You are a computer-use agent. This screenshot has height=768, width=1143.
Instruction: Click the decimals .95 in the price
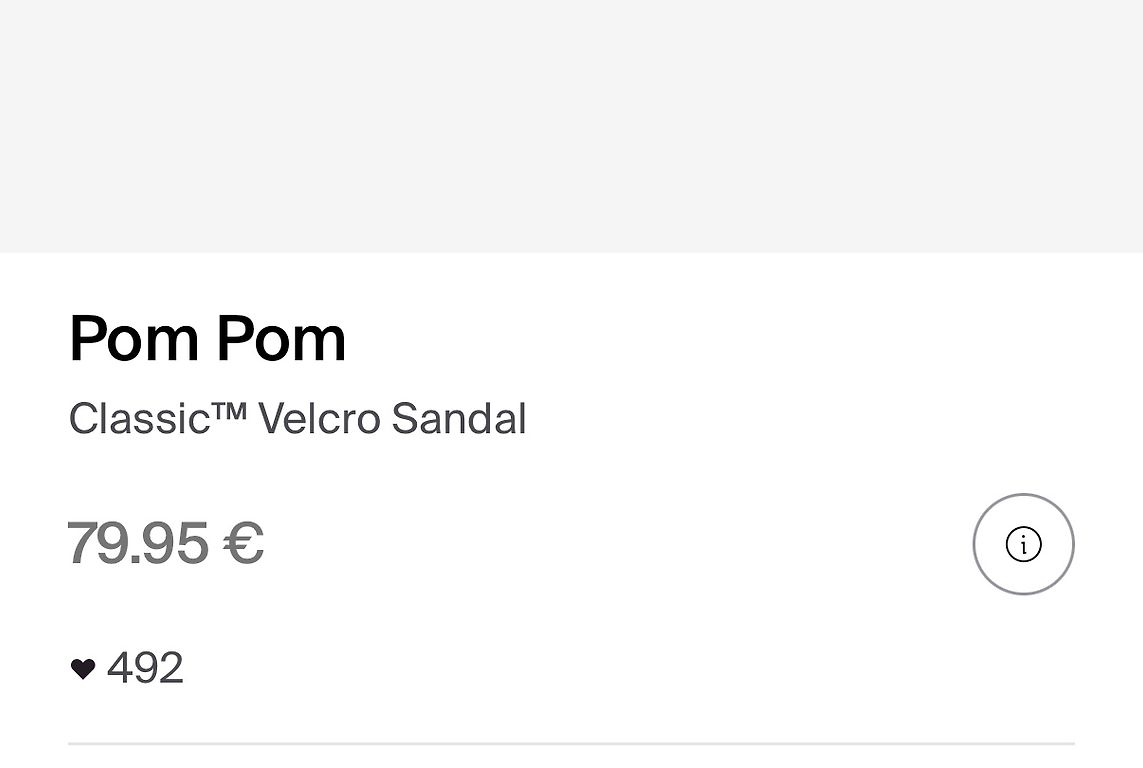172,543
